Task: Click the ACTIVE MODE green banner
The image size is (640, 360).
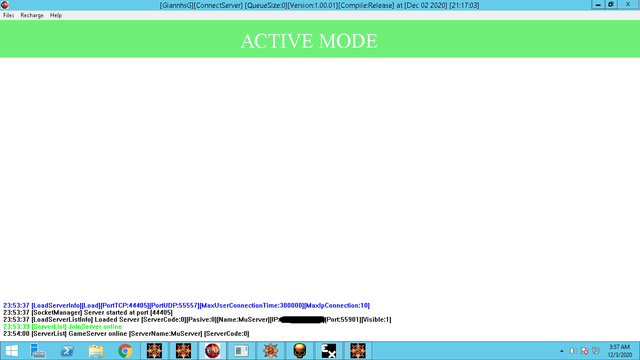Action: 320,39
